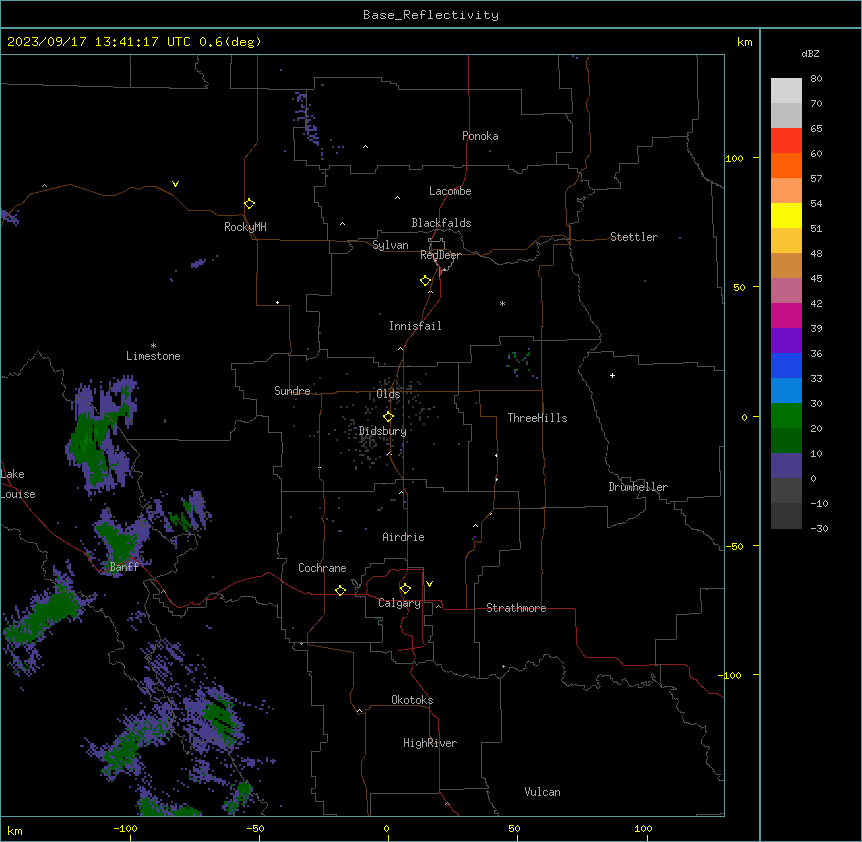Screen dimensions: 862x842
Task: Click the green radar echo northwest of Banff
Action: [95, 445]
